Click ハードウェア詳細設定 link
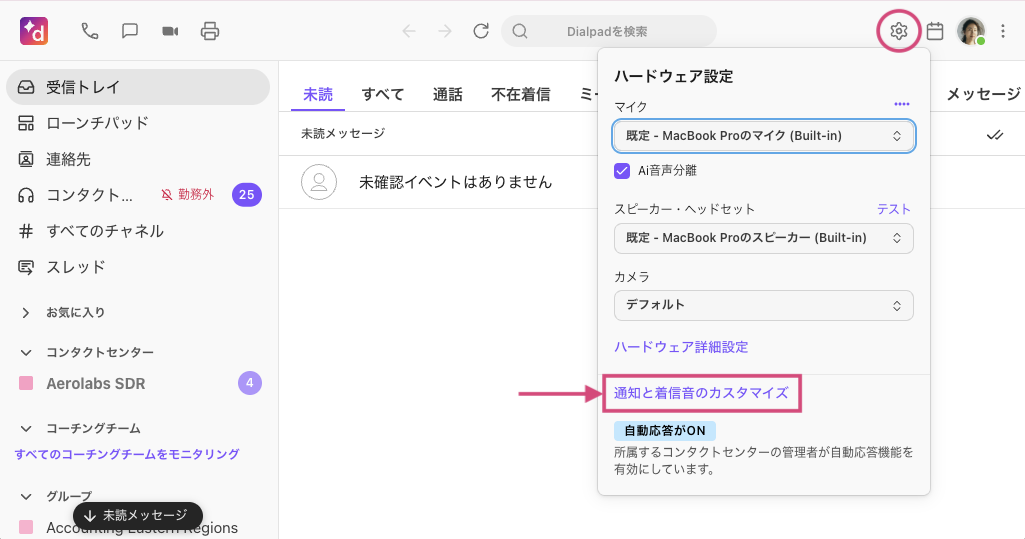 click(680, 347)
